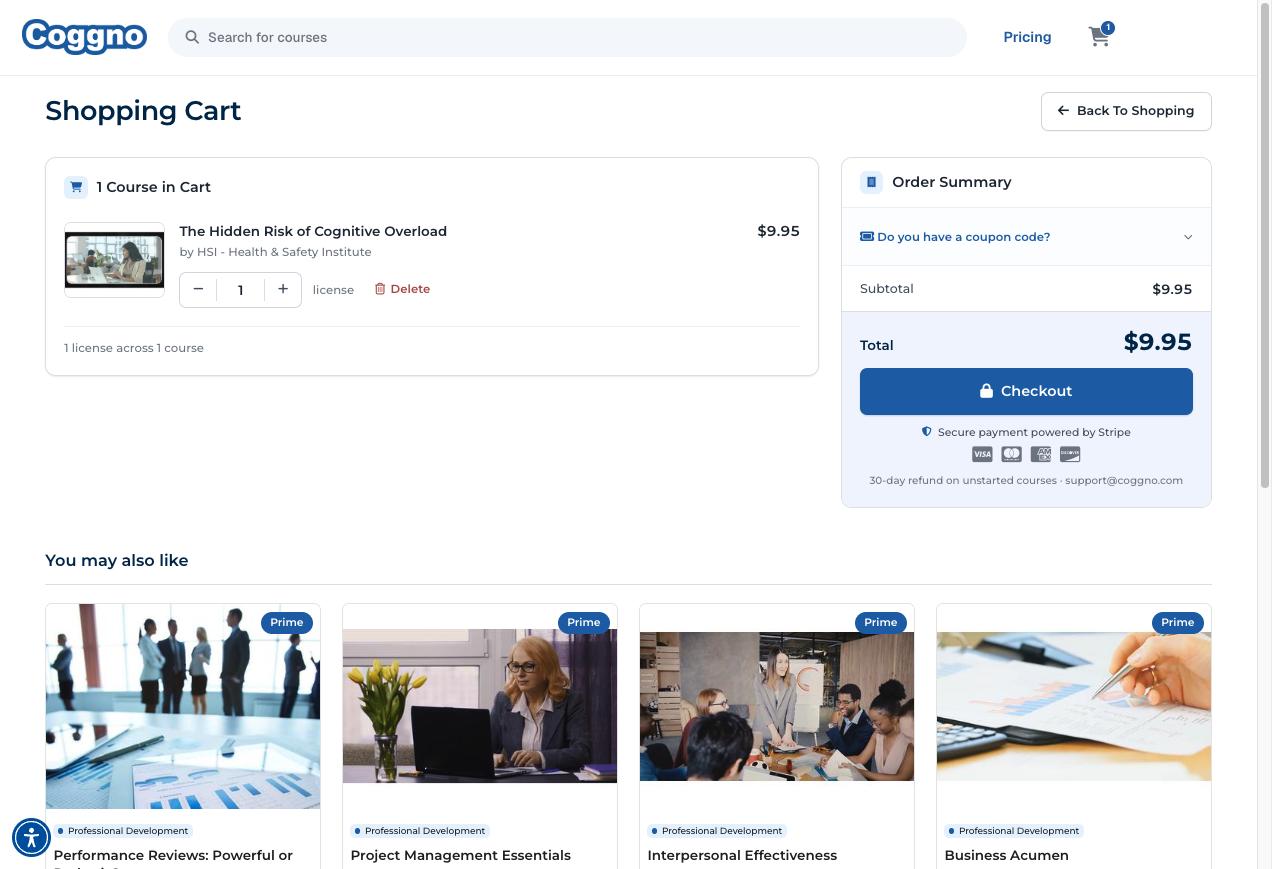Click the Subtotal $9.95 amount

(1172, 289)
